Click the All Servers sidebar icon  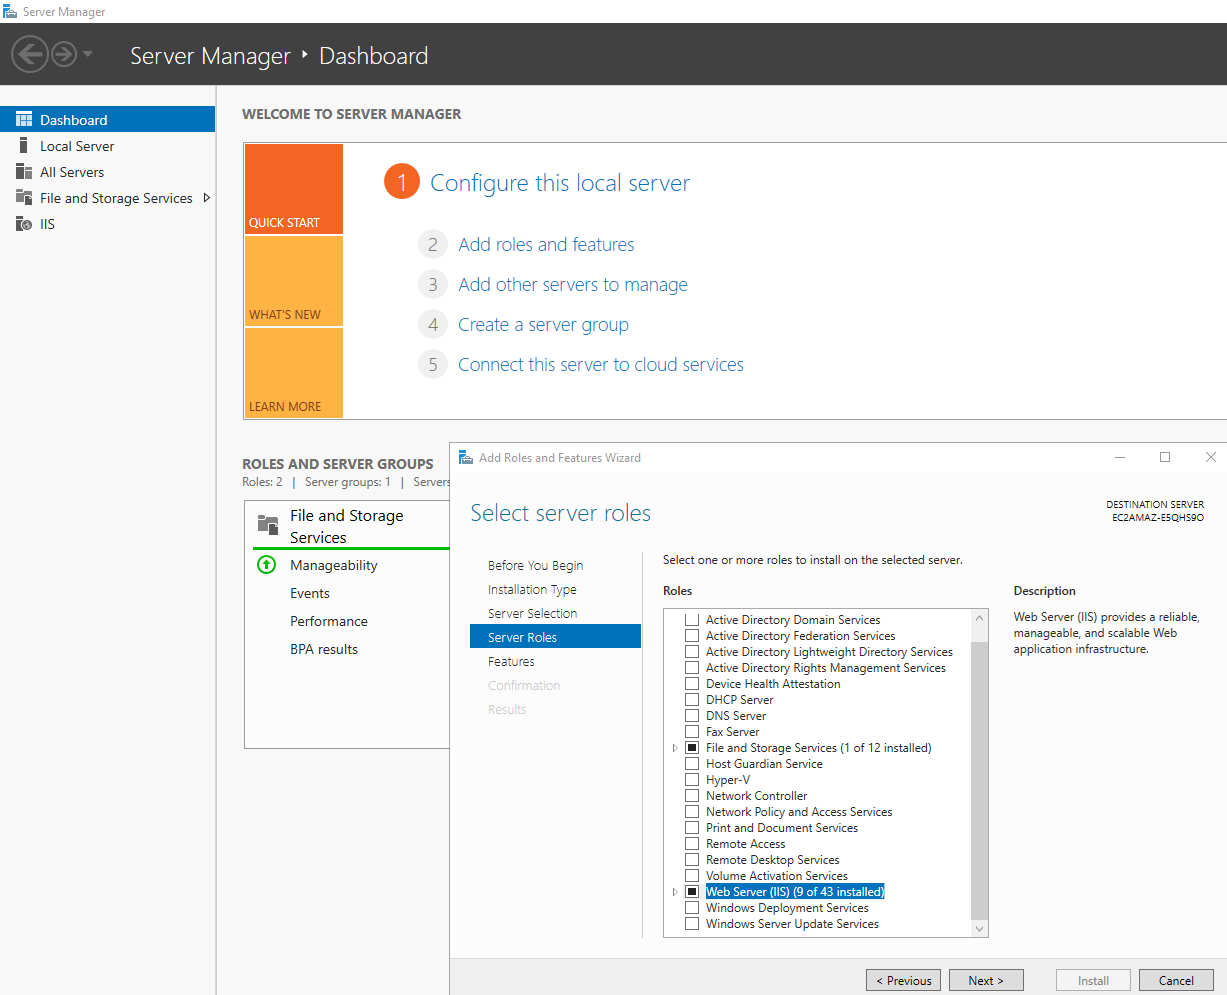pos(24,172)
